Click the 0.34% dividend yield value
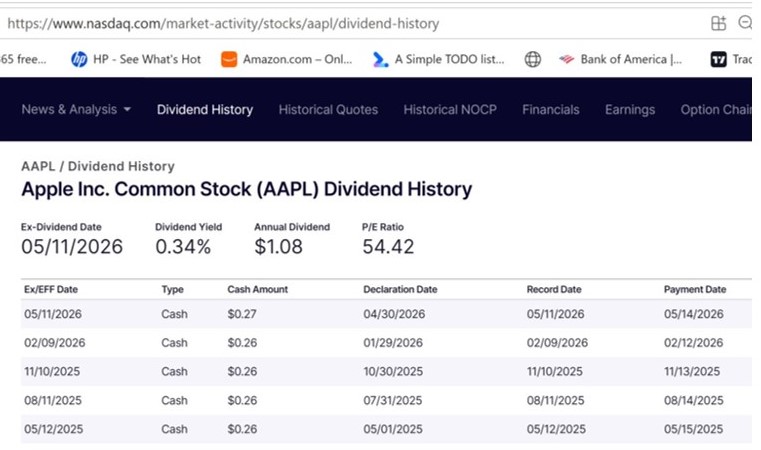The image size is (761, 450). click(183, 247)
